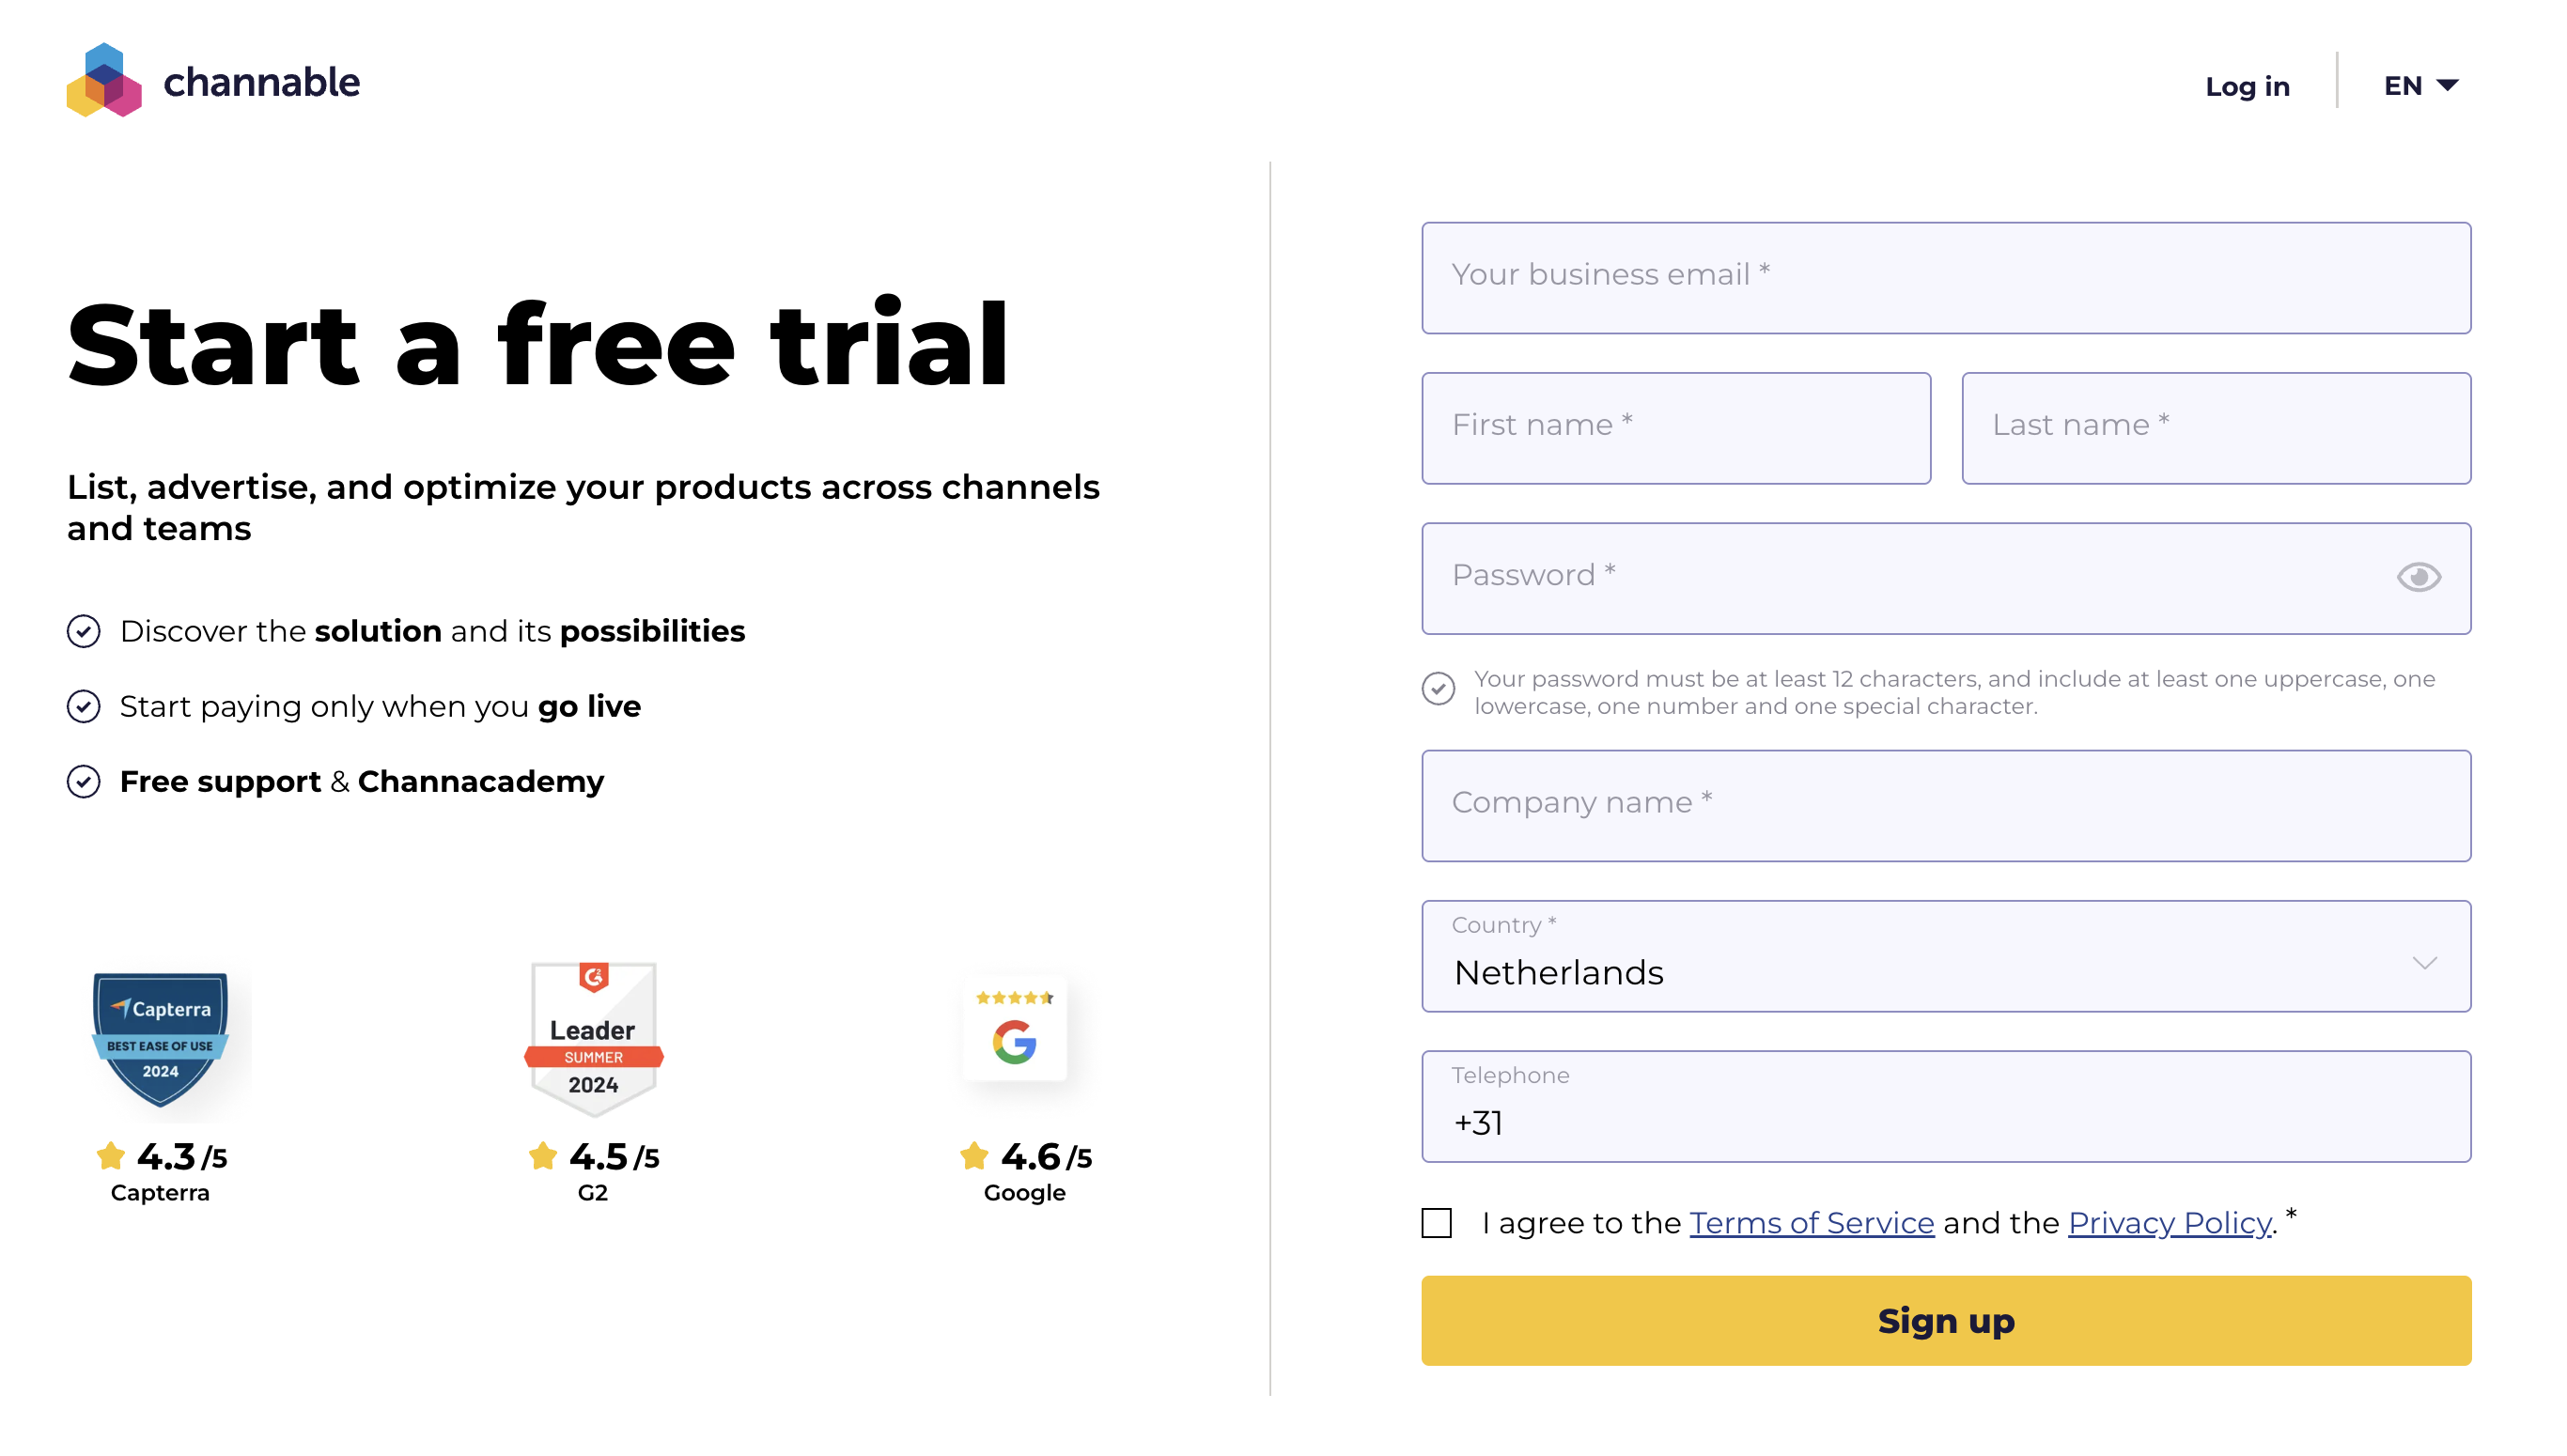Click the chevron arrow in the Country field
The image size is (2567, 1456).
coord(2424,963)
